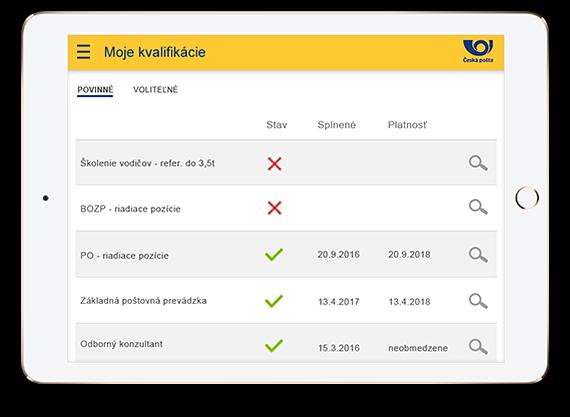
Task: Switch to the VOLITEĽNÉ tab
Action: coord(156,90)
